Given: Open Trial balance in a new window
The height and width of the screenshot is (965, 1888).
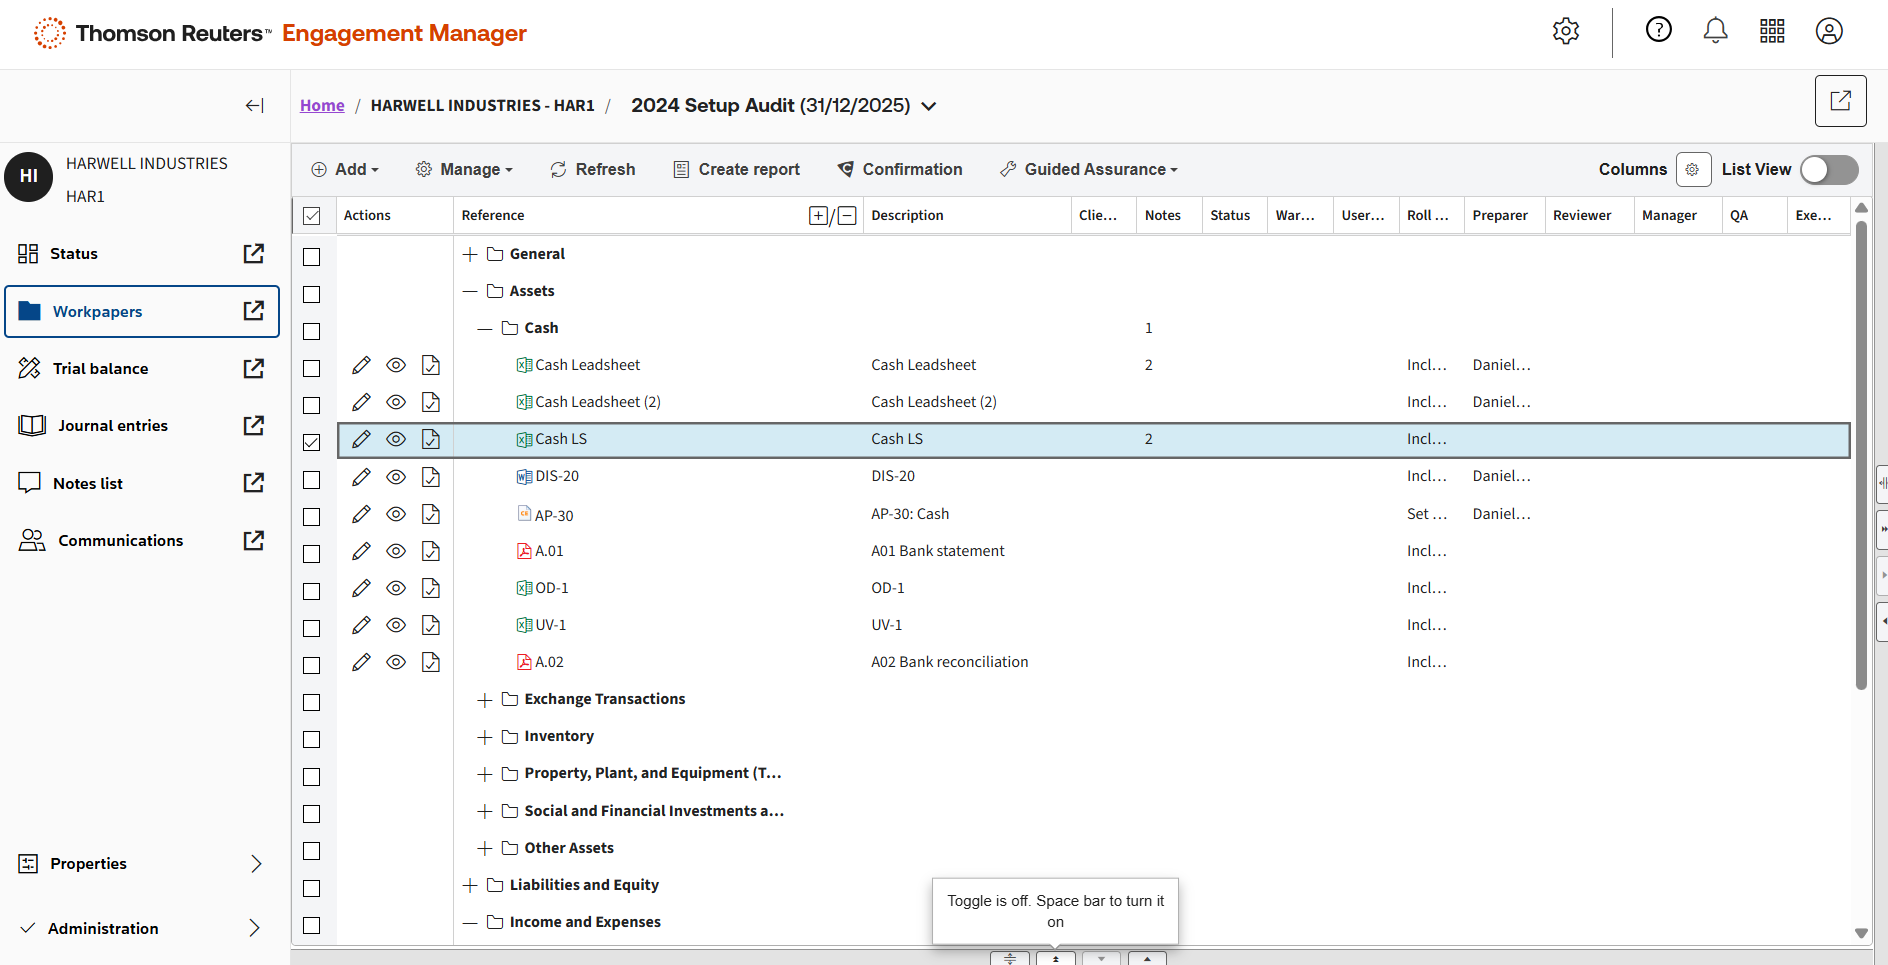Looking at the screenshot, I should tap(254, 369).
